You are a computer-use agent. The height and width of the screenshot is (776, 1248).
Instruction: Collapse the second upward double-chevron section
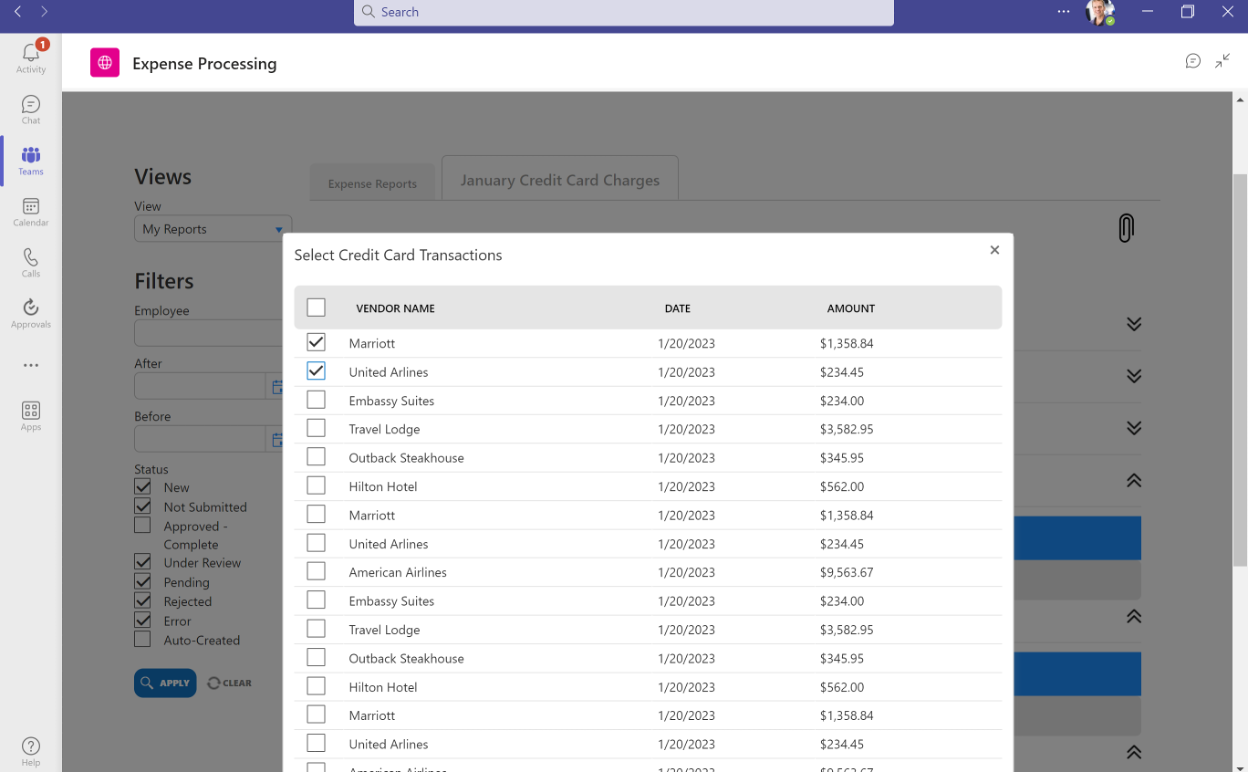point(1133,616)
